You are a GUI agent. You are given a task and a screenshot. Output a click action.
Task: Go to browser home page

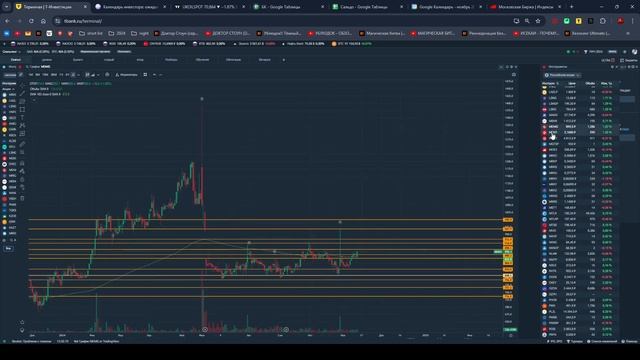coord(43,21)
